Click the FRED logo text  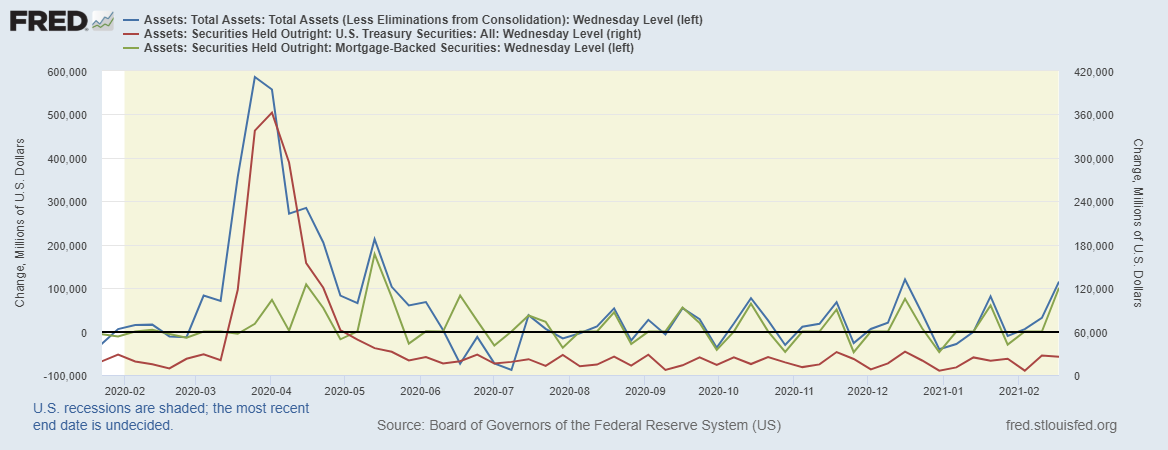[47, 20]
